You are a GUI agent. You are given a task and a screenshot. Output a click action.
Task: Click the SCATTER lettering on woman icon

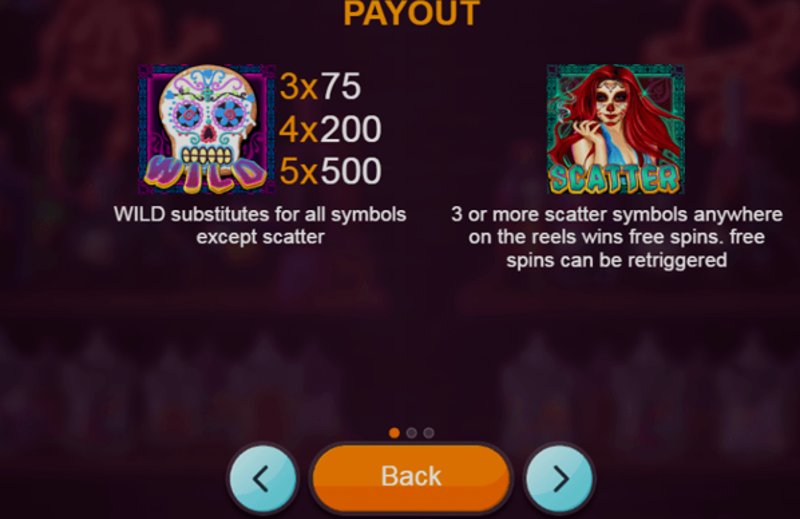[x=615, y=178]
